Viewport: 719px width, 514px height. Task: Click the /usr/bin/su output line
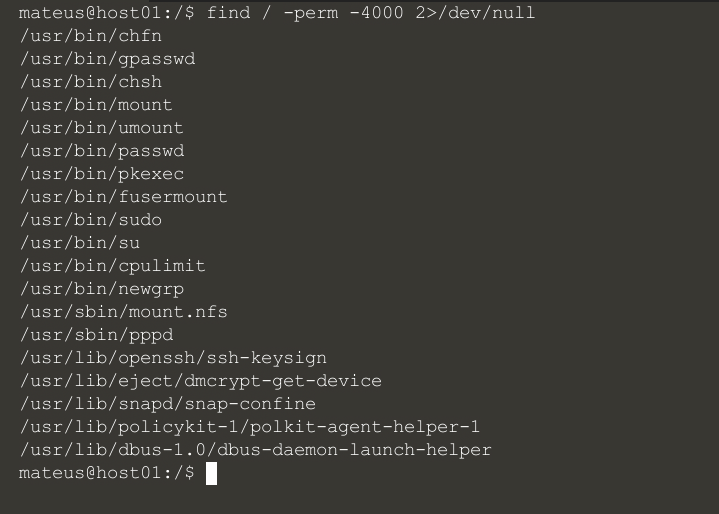[79, 243]
